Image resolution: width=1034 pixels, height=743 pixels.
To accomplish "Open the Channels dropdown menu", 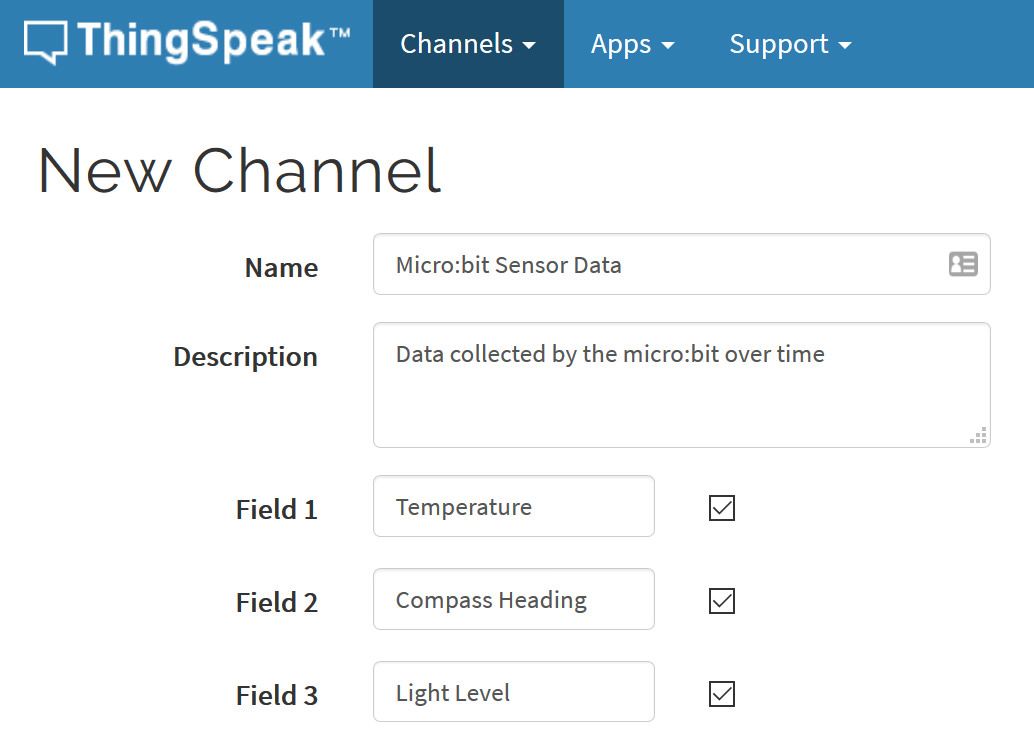I will click(x=467, y=44).
